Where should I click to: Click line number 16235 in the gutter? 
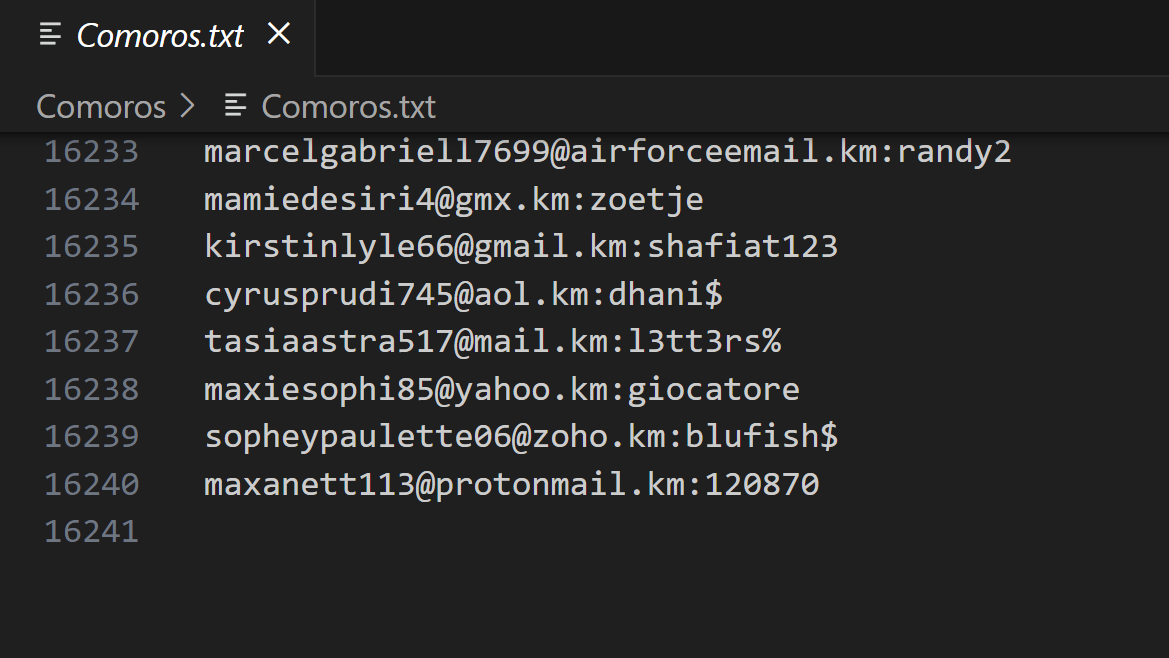92,247
